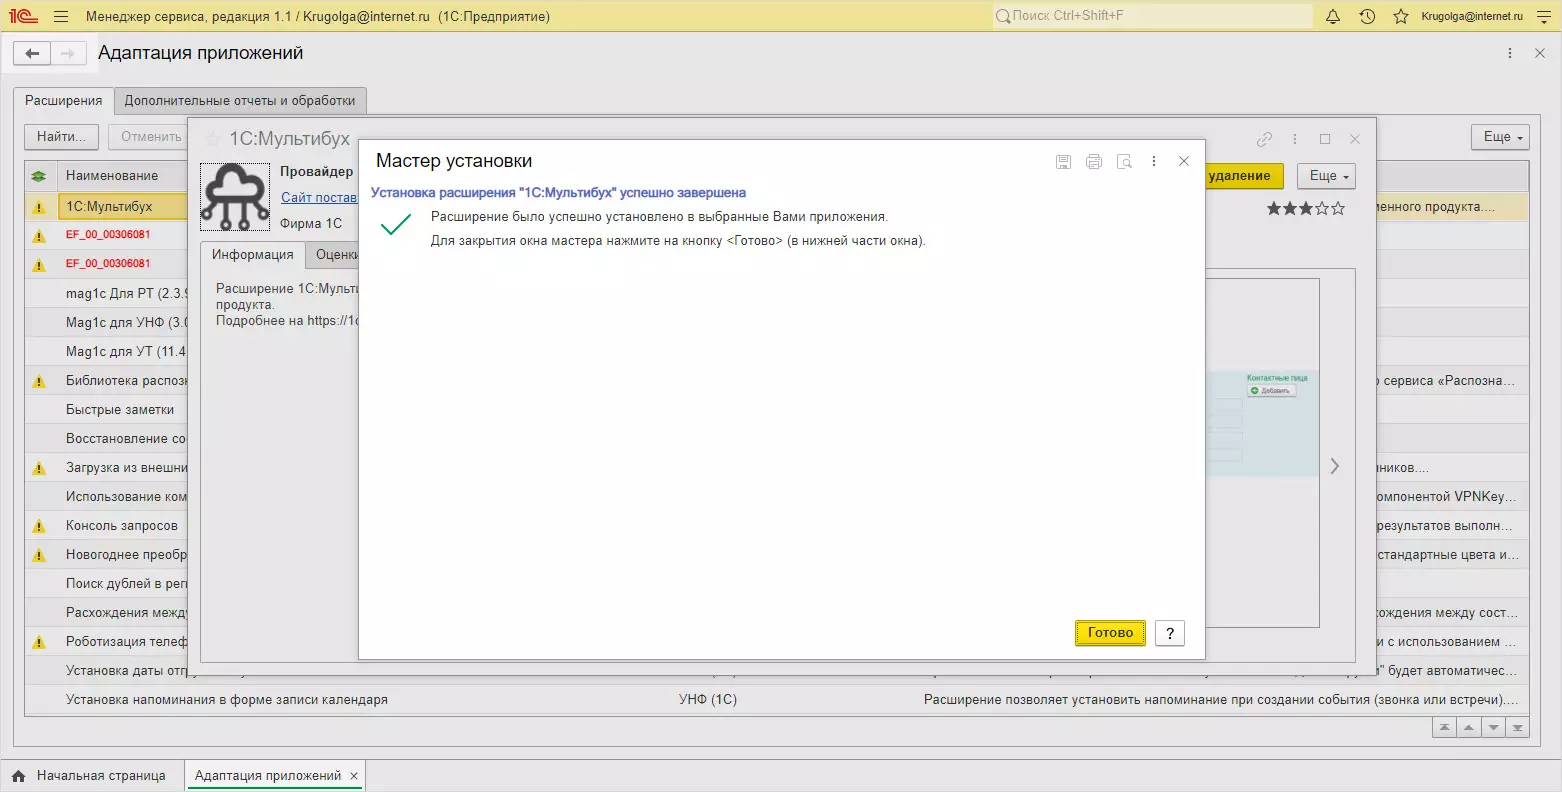Go forward with the right arrow
1562x792 pixels.
pos(67,54)
